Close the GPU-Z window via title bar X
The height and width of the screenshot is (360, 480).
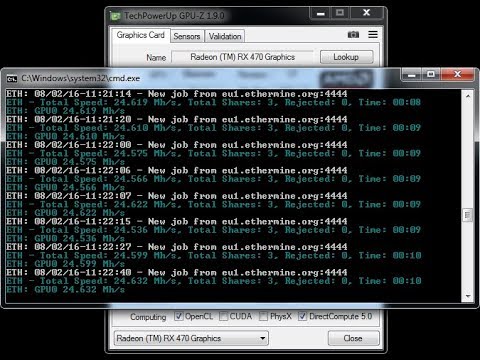click(x=366, y=13)
